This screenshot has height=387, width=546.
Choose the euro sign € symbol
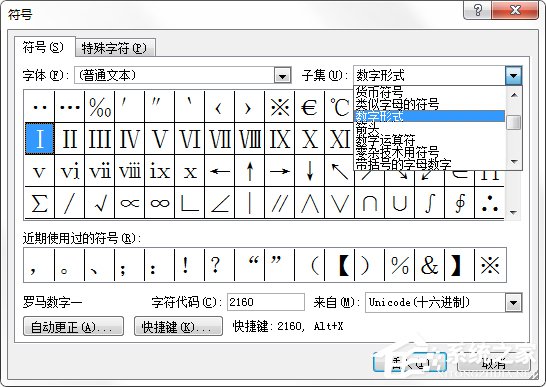(x=310, y=107)
